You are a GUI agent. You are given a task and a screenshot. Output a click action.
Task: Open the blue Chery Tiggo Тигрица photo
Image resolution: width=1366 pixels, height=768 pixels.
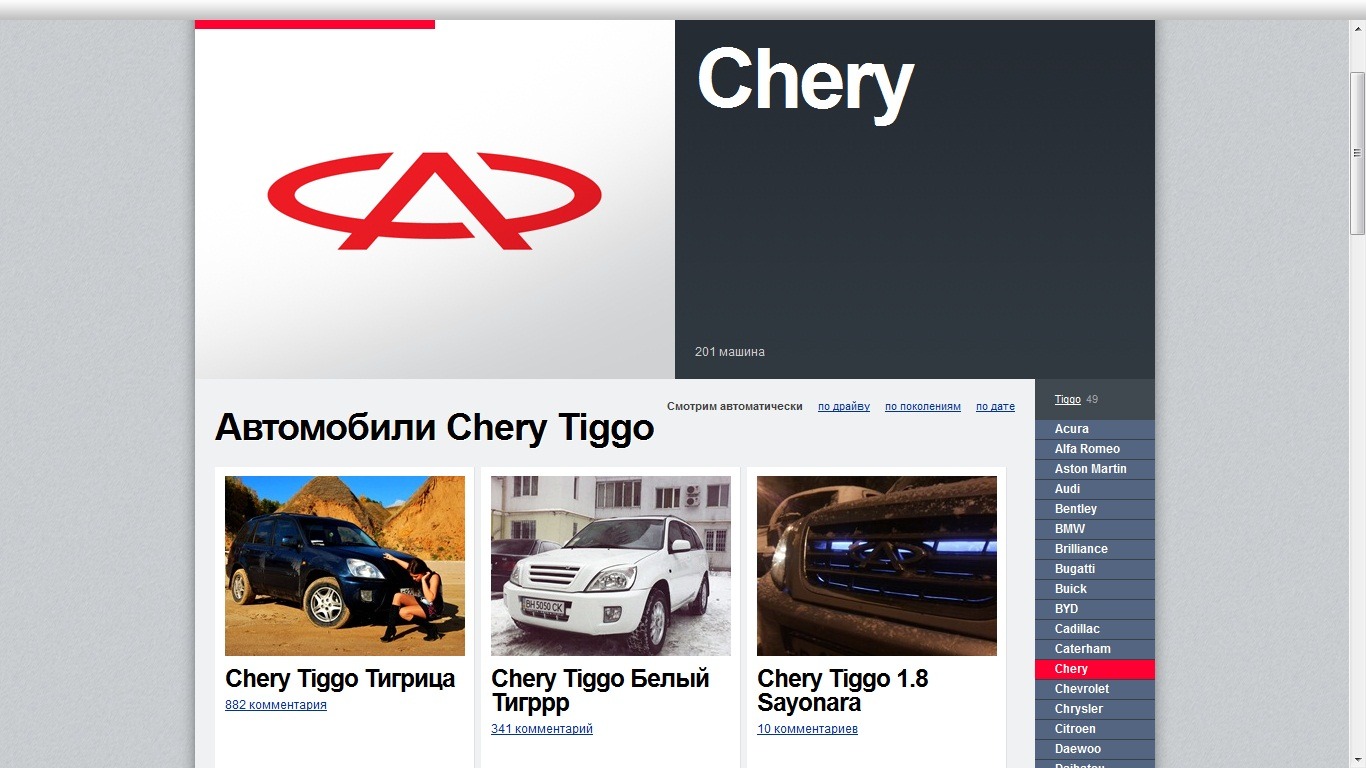345,566
